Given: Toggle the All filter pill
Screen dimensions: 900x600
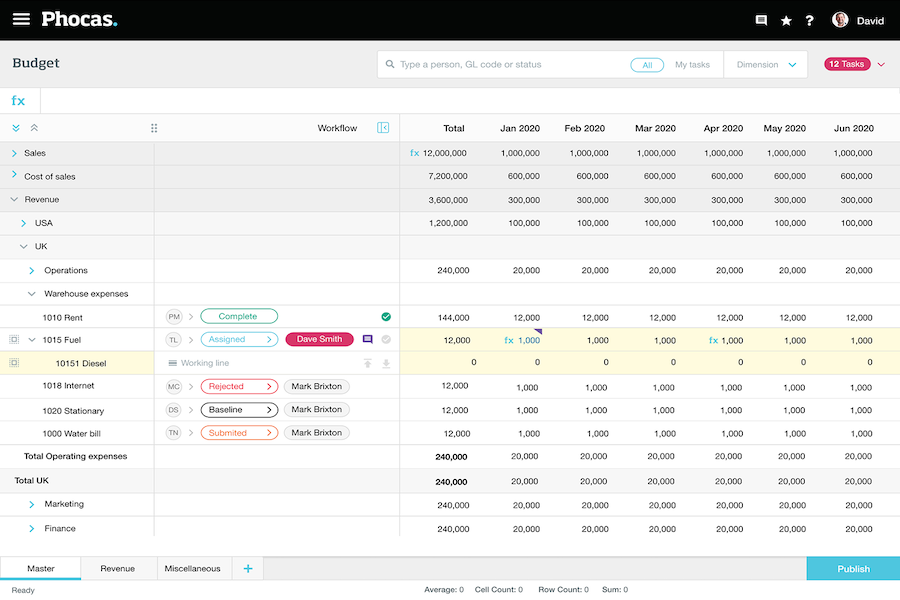Looking at the screenshot, I should click(647, 65).
